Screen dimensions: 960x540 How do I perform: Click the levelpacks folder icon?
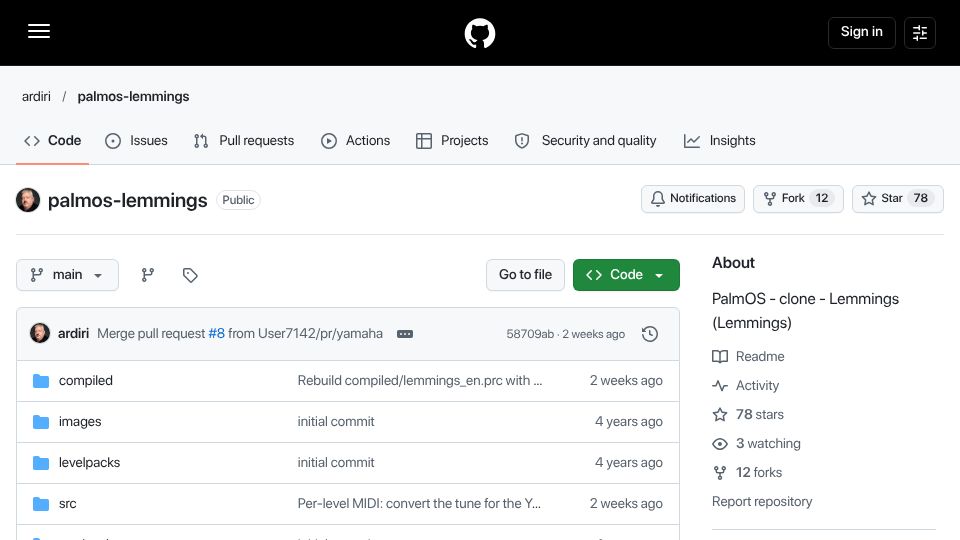(41, 463)
